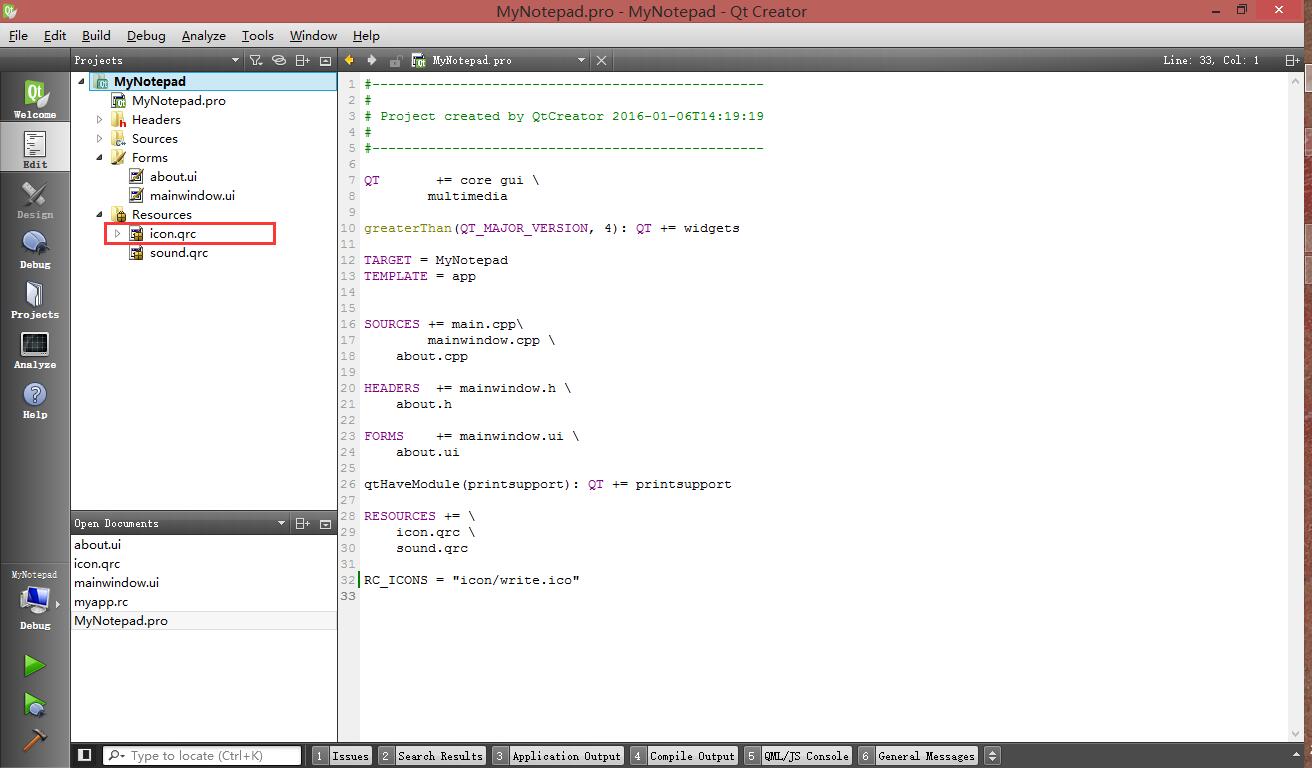Open the Open Documents view dropdown
This screenshot has height=768, width=1312.
tap(180, 523)
